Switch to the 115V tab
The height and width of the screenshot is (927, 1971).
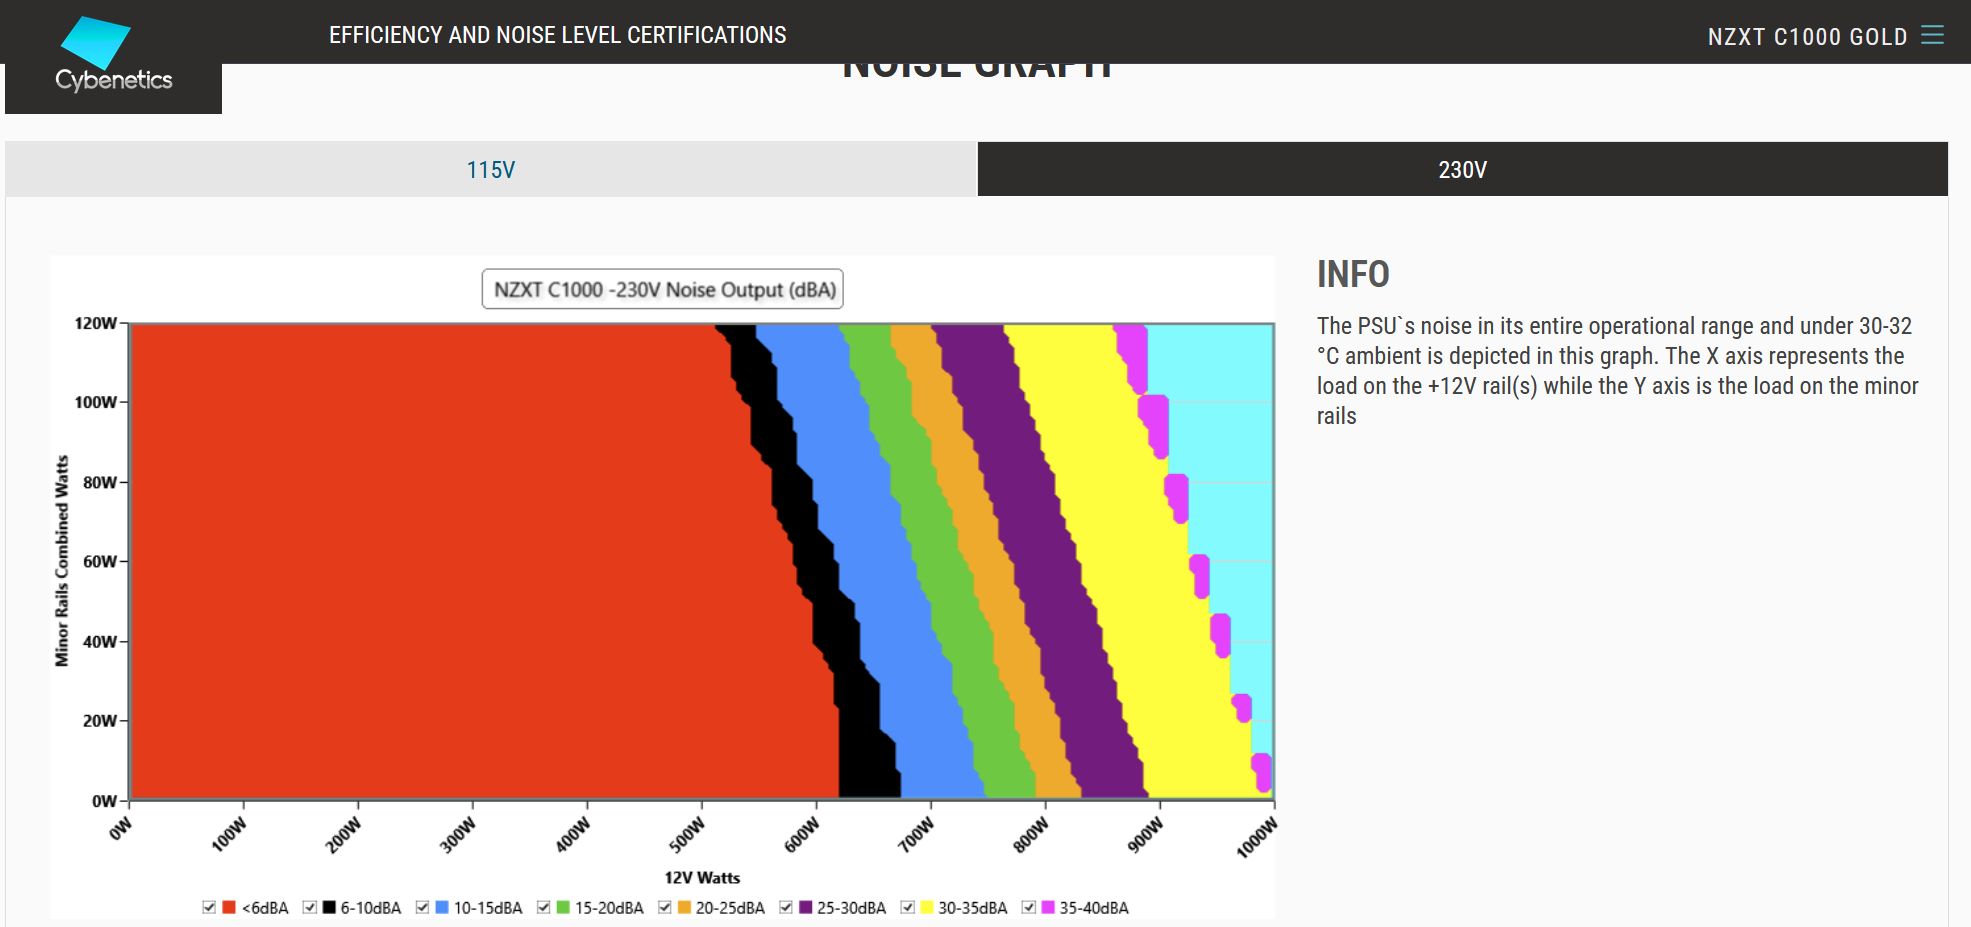pyautogui.click(x=491, y=169)
